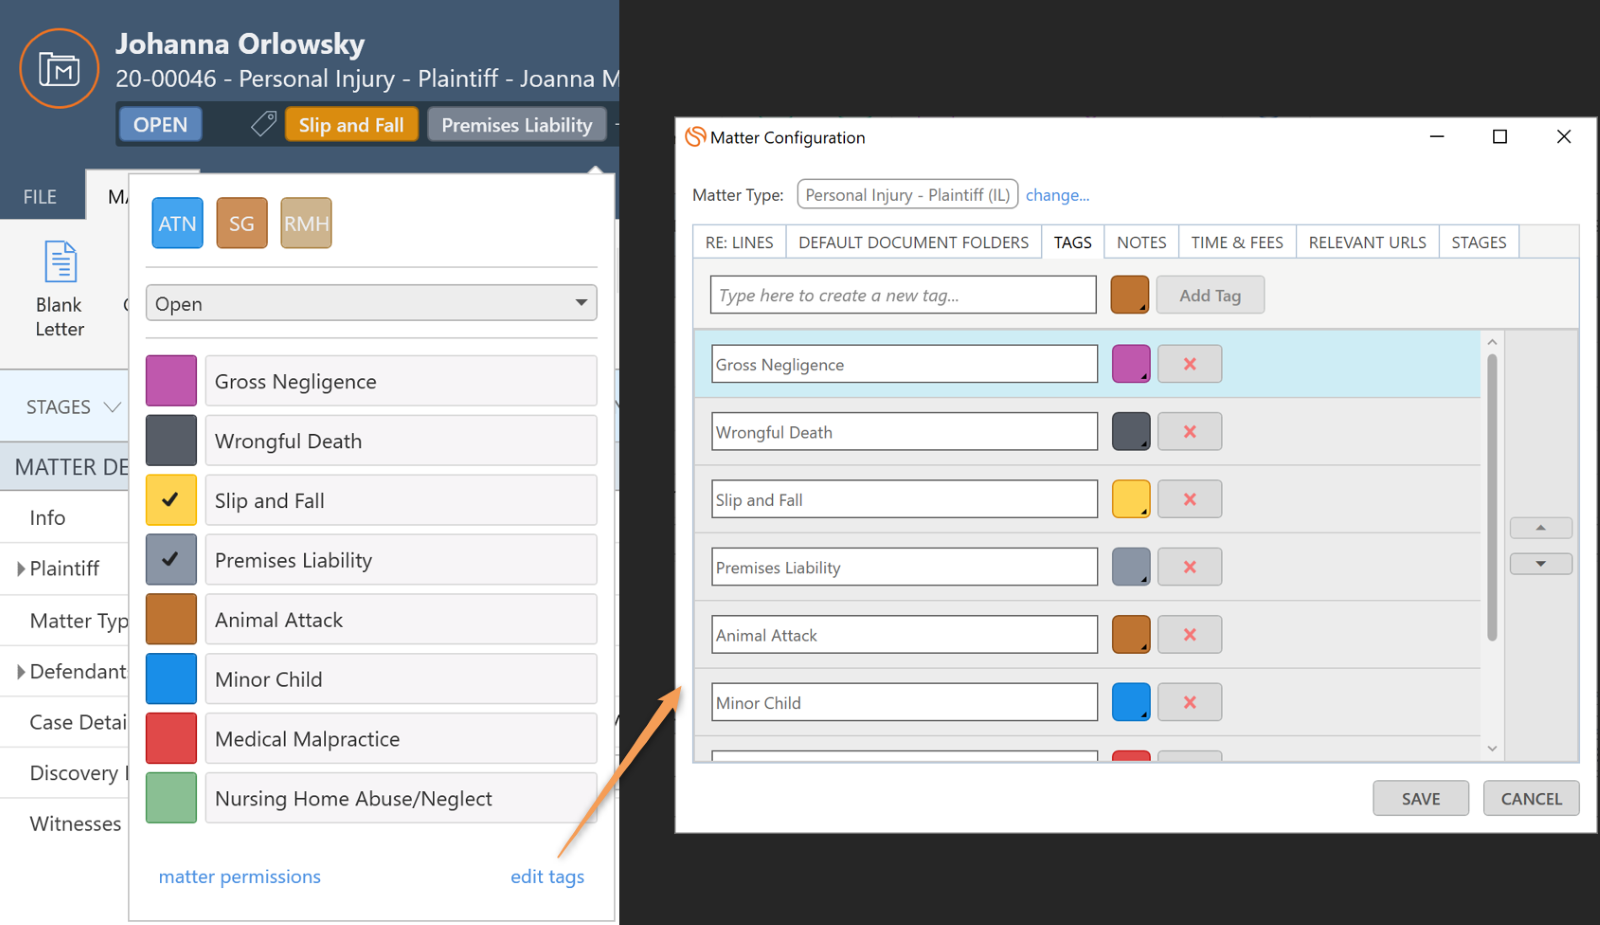Open color dropdown for Premises Liability tag
The image size is (1600, 925).
(1131, 567)
